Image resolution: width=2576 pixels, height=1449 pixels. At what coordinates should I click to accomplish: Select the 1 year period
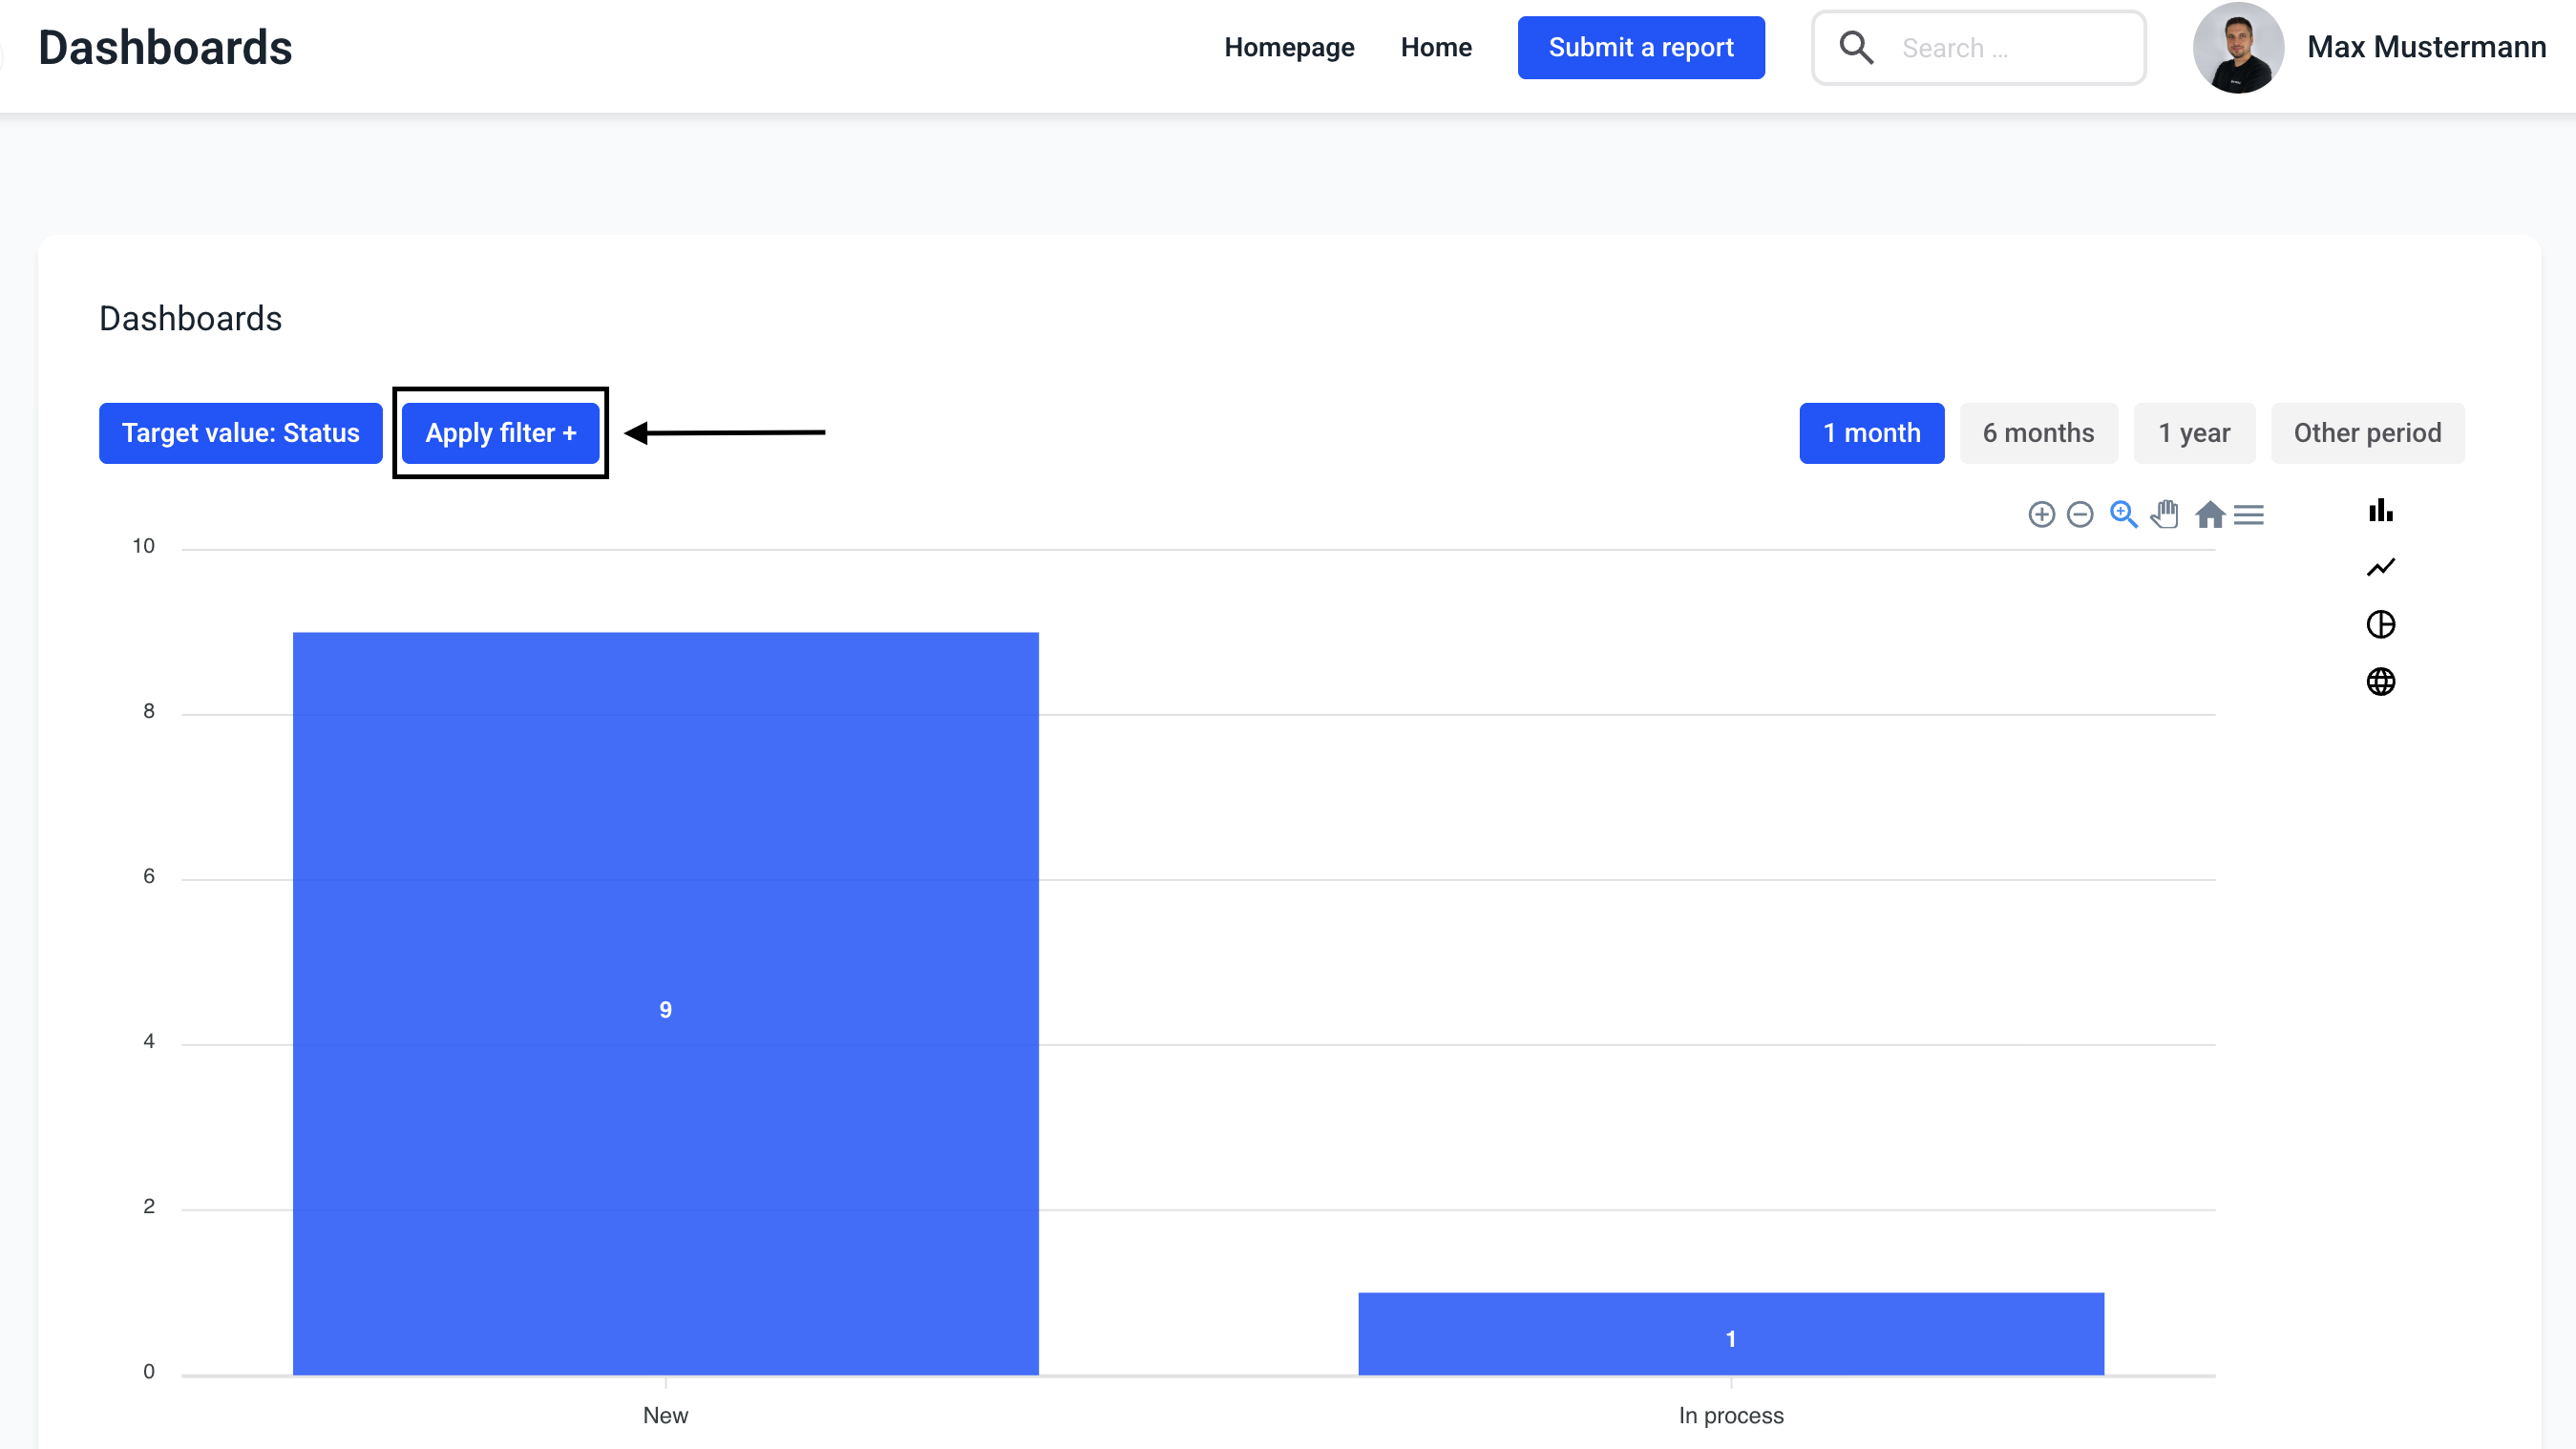2193,433
